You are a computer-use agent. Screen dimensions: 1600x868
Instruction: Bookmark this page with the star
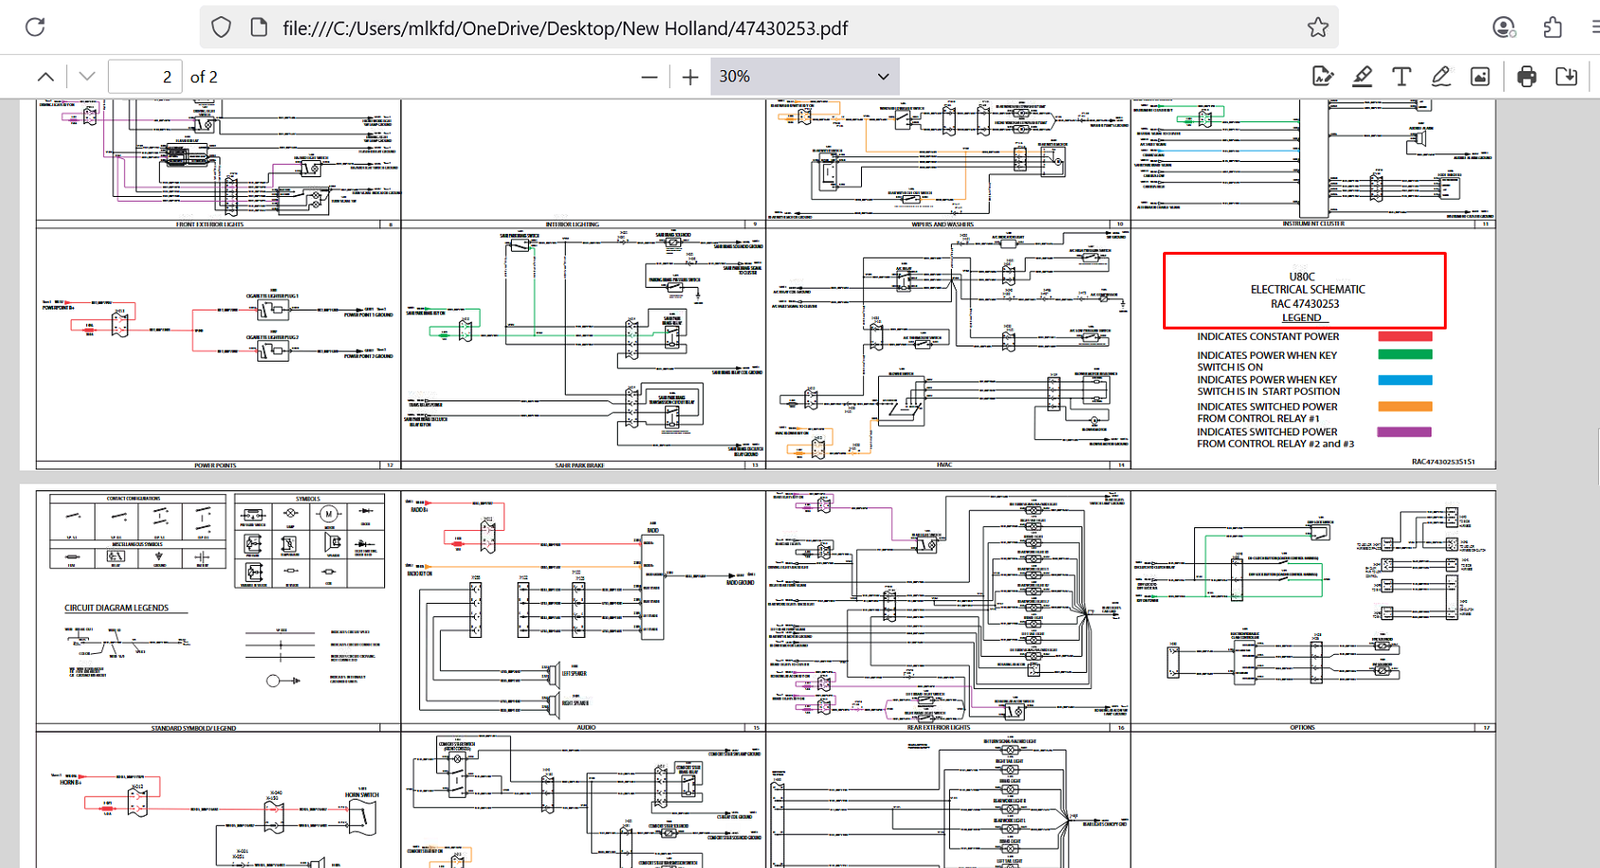click(x=1318, y=27)
